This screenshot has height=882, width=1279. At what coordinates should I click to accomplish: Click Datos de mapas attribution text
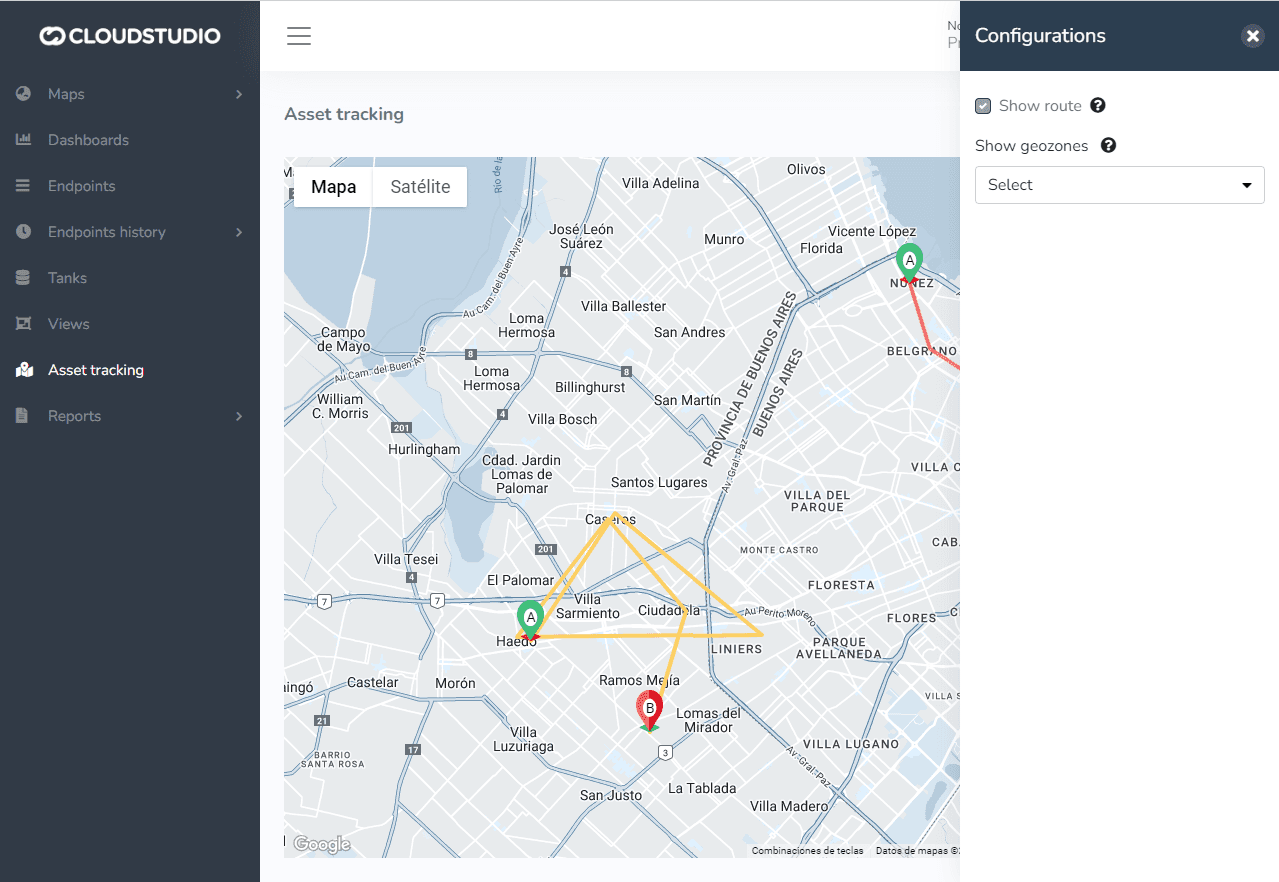coord(917,851)
